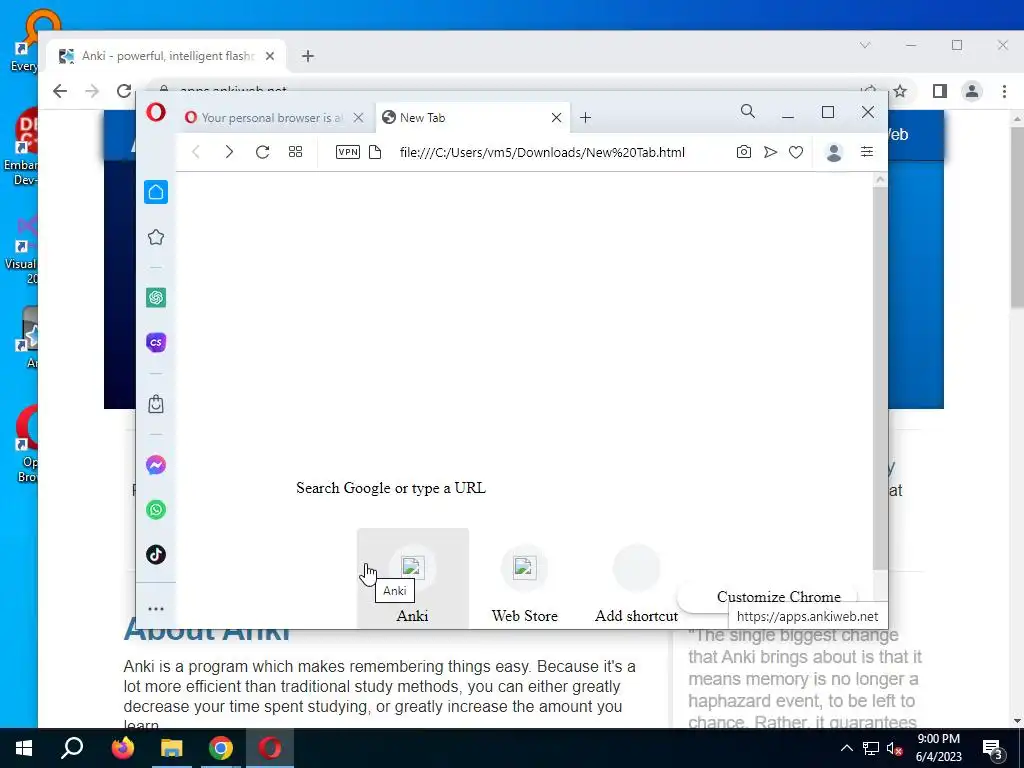The width and height of the screenshot is (1024, 768).
Task: Click Opera's Home icon in the sidebar
Action: pyautogui.click(x=155, y=192)
